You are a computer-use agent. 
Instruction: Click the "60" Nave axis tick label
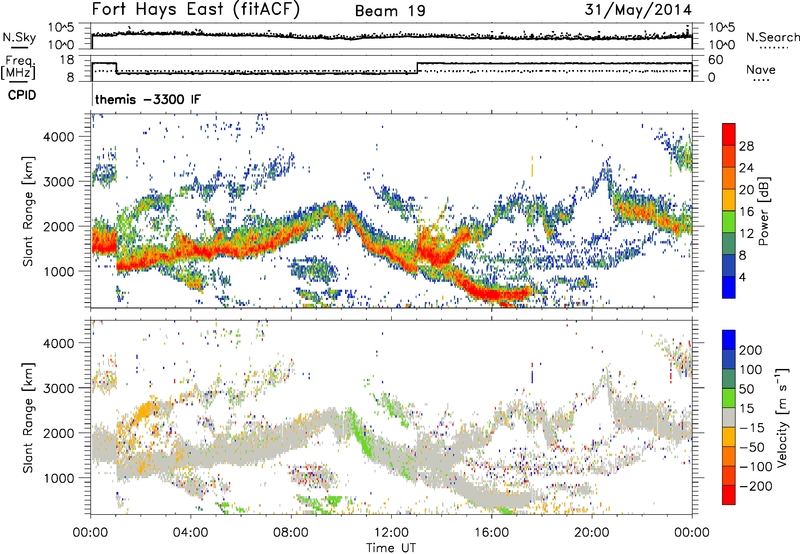pyautogui.click(x=715, y=60)
